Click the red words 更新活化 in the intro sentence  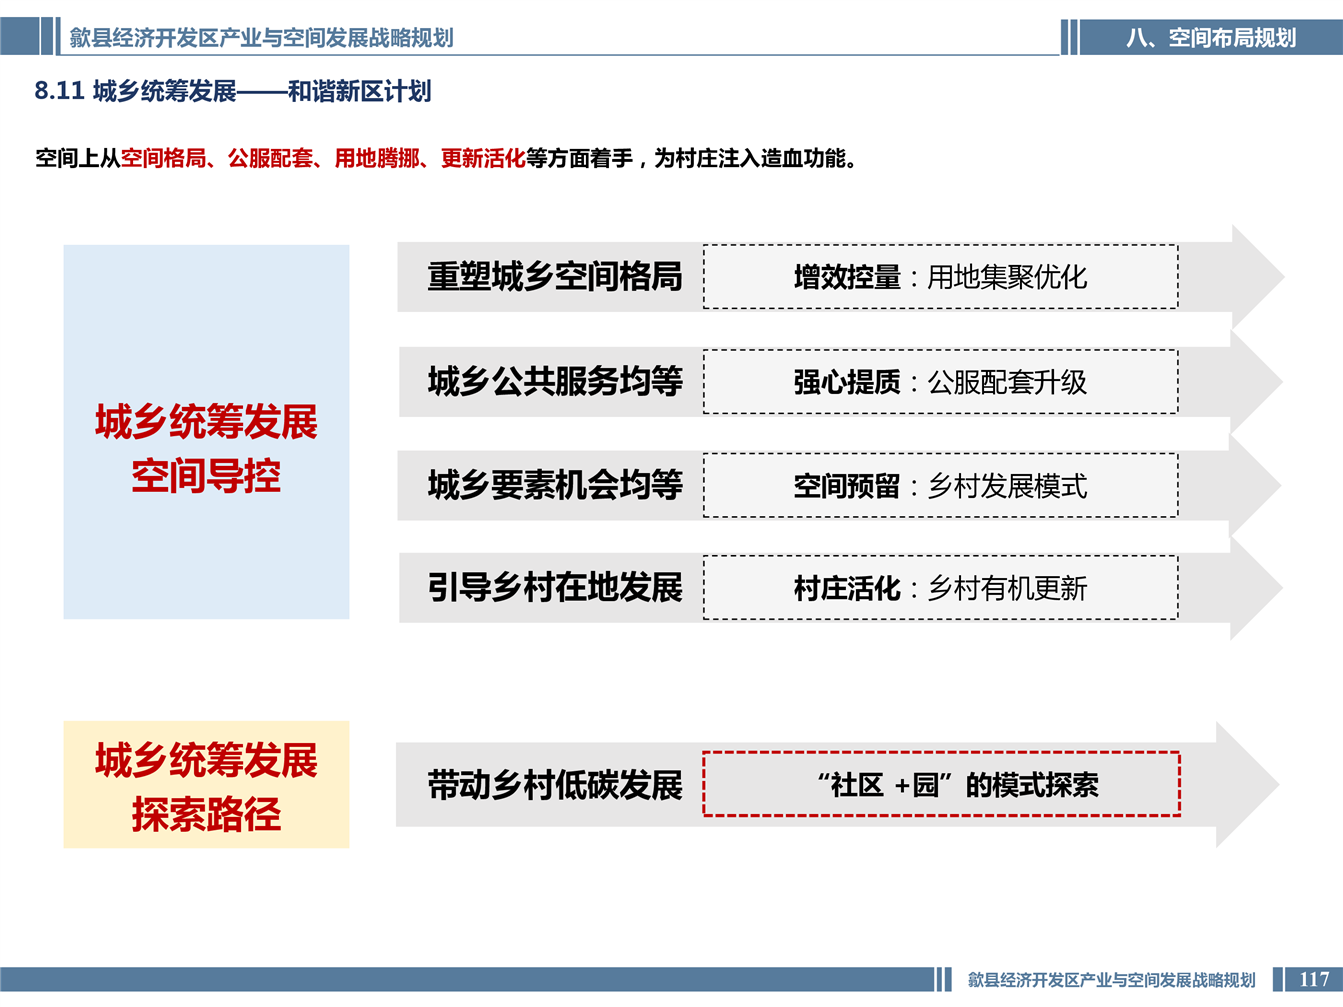coord(483,158)
